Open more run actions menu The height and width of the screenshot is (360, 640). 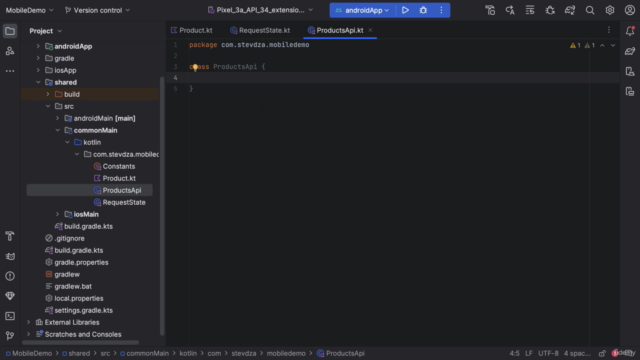coord(441,10)
